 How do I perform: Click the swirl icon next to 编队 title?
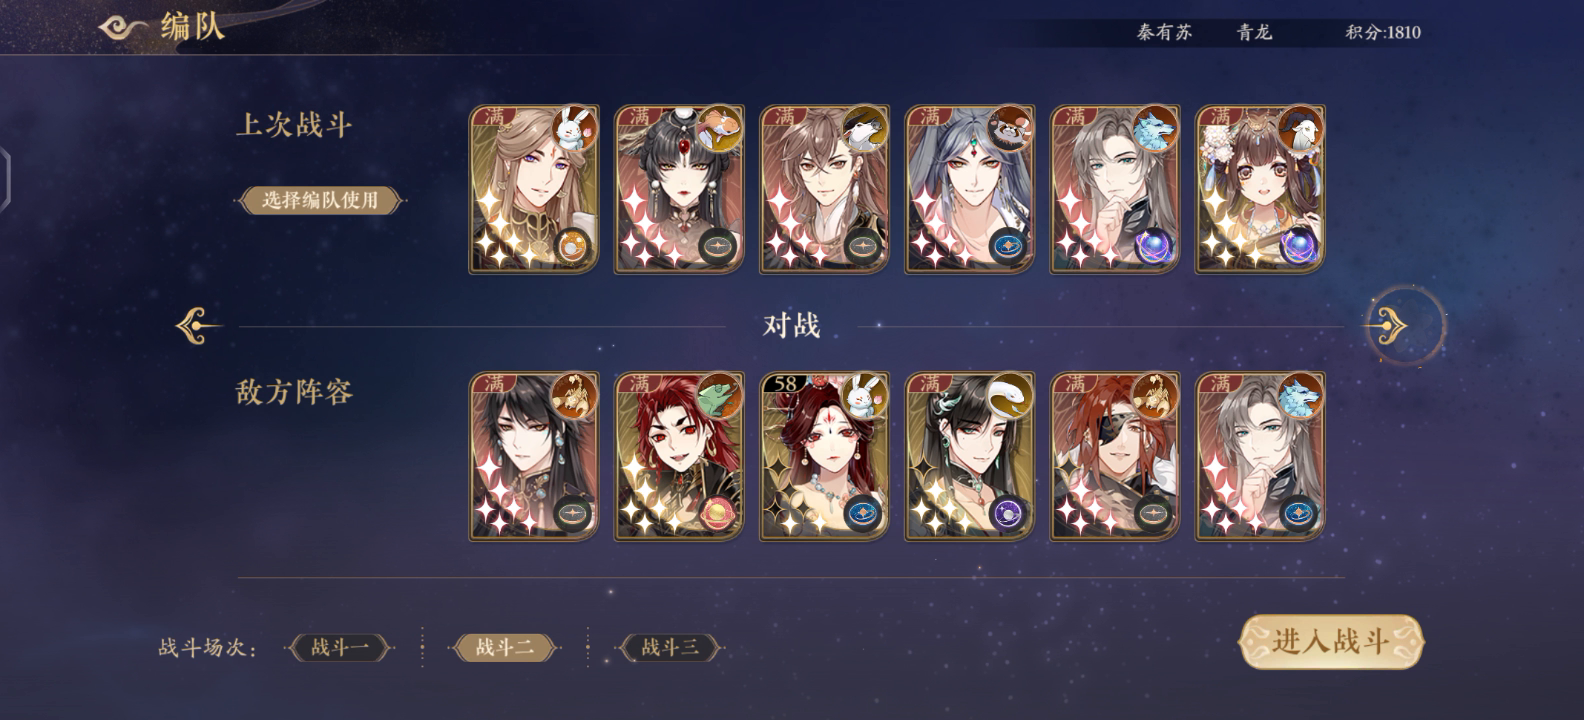click(x=124, y=27)
